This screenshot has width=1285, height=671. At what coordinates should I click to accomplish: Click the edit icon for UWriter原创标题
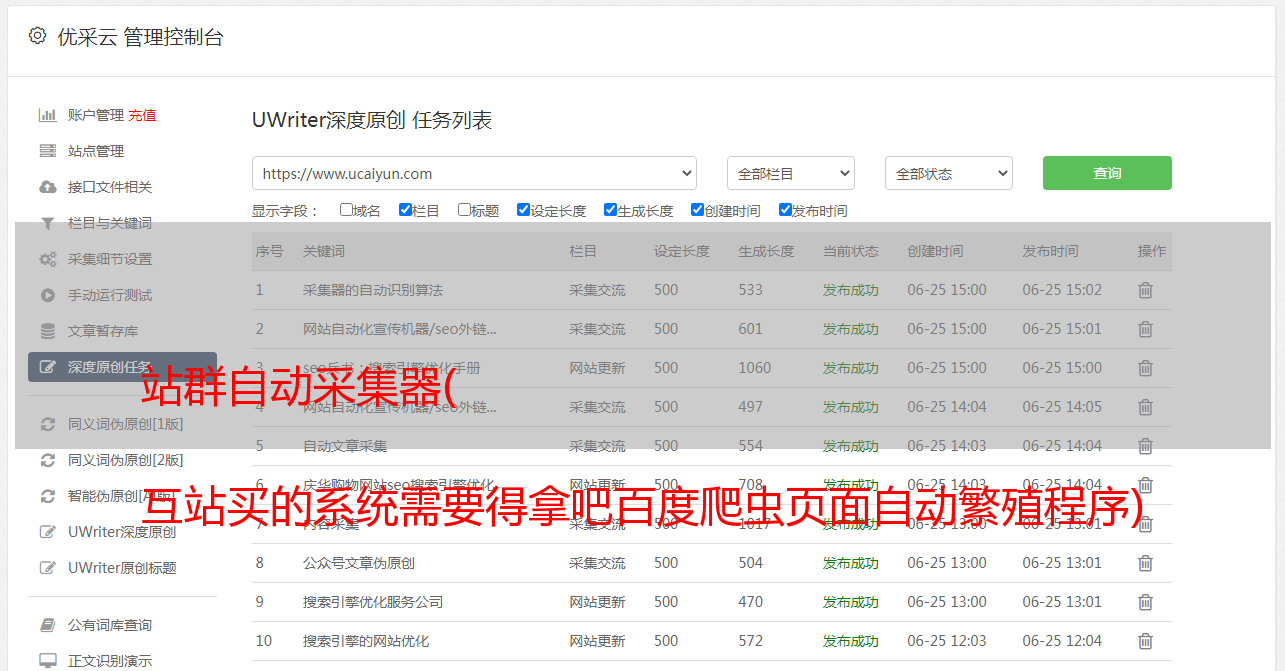pyautogui.click(x=47, y=568)
